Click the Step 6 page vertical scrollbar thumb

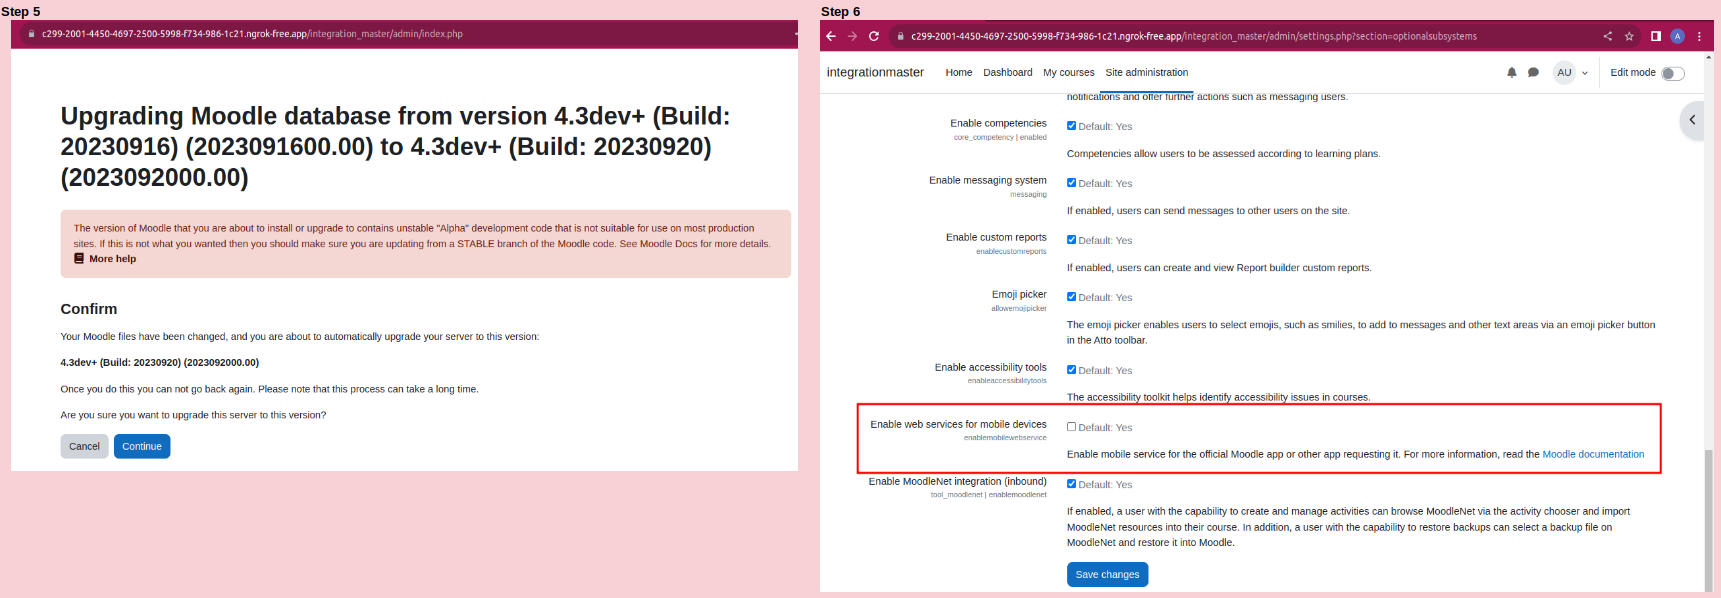pos(1708,520)
